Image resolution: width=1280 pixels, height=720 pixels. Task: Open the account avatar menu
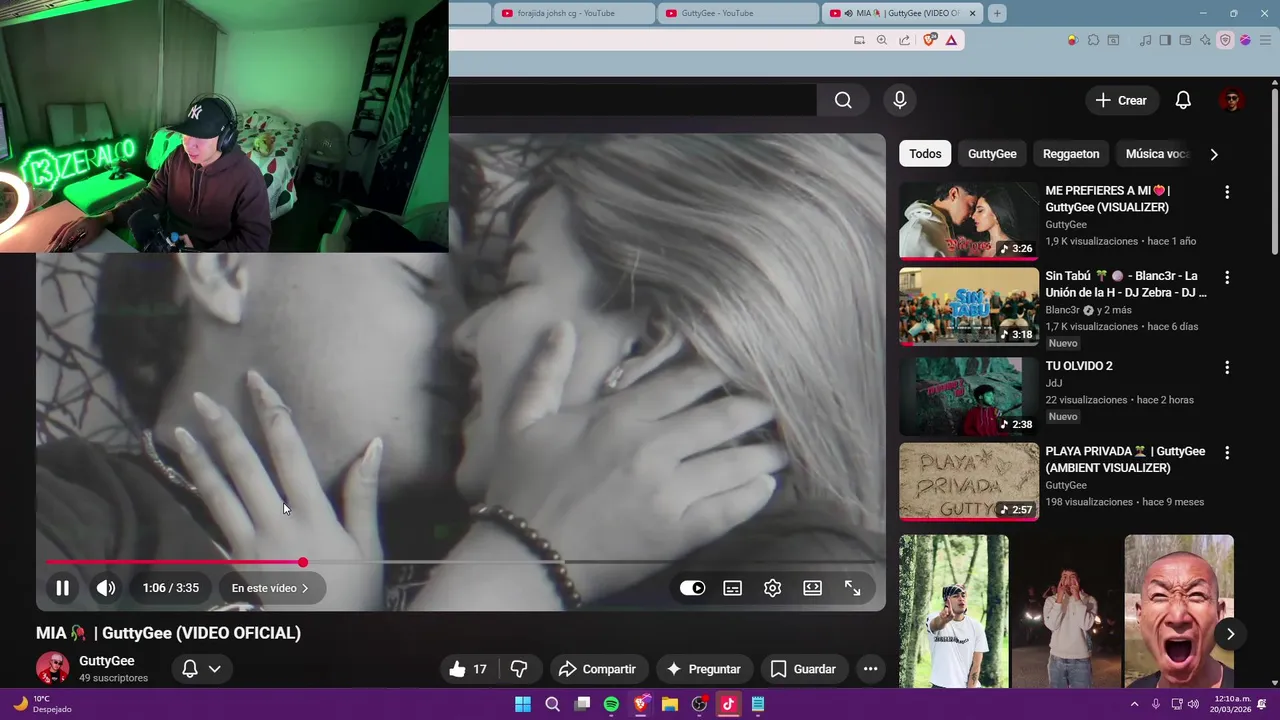tap(1231, 100)
